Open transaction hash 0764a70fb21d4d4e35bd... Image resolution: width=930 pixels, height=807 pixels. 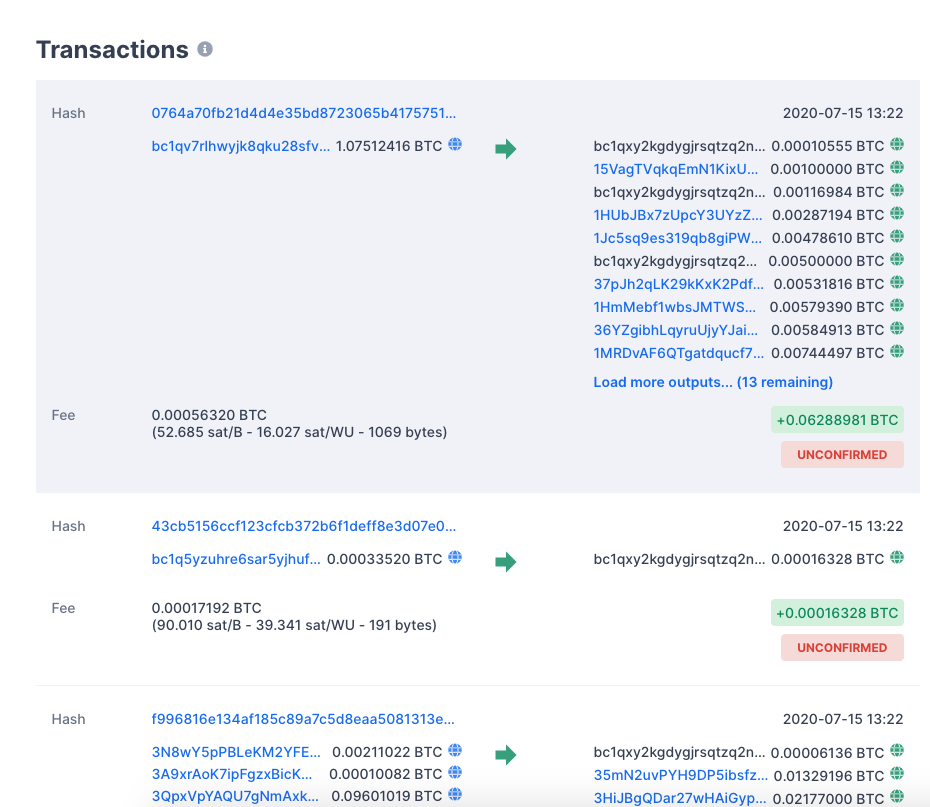(303, 113)
